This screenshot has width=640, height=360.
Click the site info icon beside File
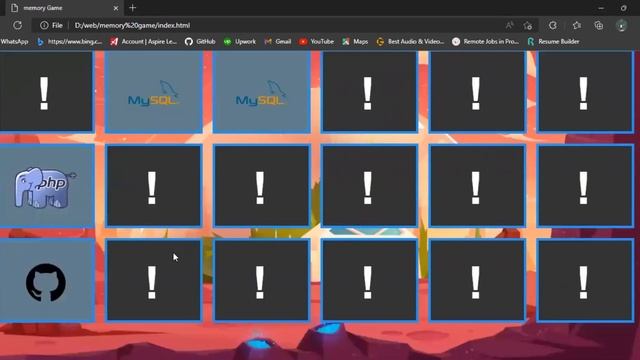44,25
